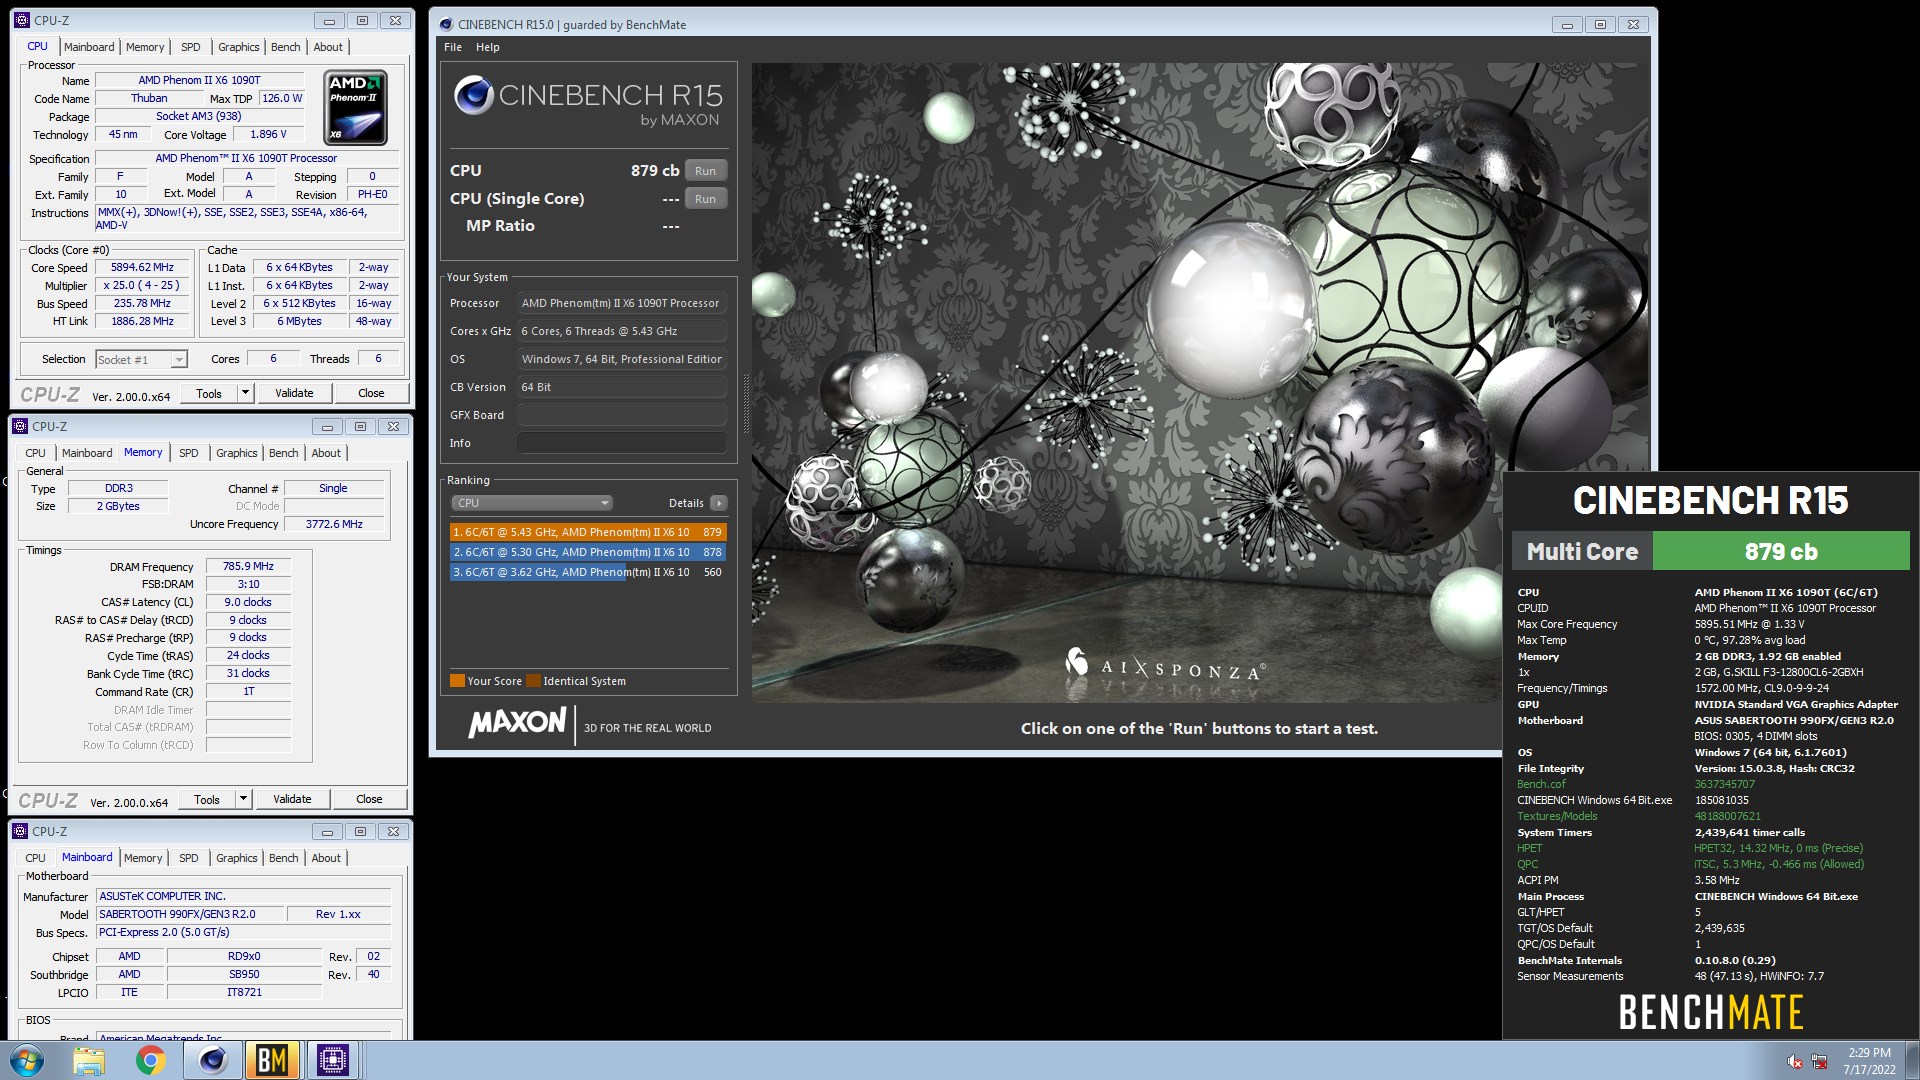Open Bench tab in top CPU-Z window
The height and width of the screenshot is (1080, 1920).
point(285,47)
